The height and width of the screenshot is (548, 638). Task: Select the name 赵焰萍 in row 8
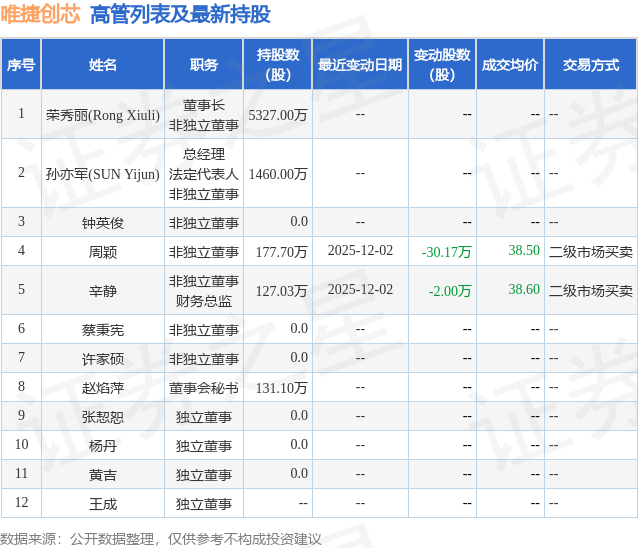pyautogui.click(x=103, y=388)
